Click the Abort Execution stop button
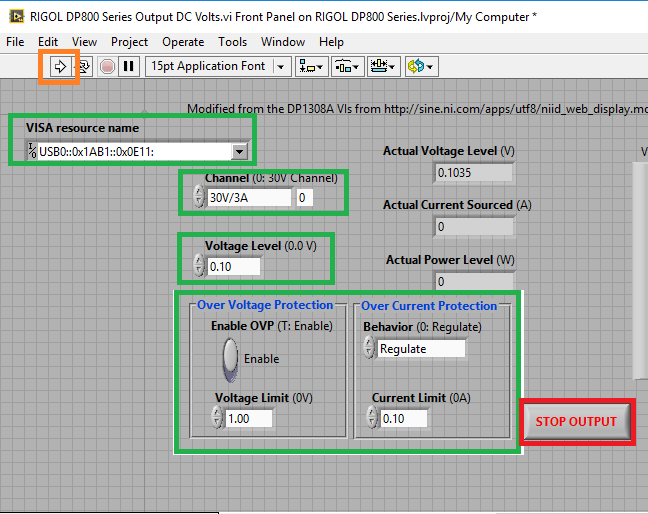648x514 pixels. click(x=107, y=67)
